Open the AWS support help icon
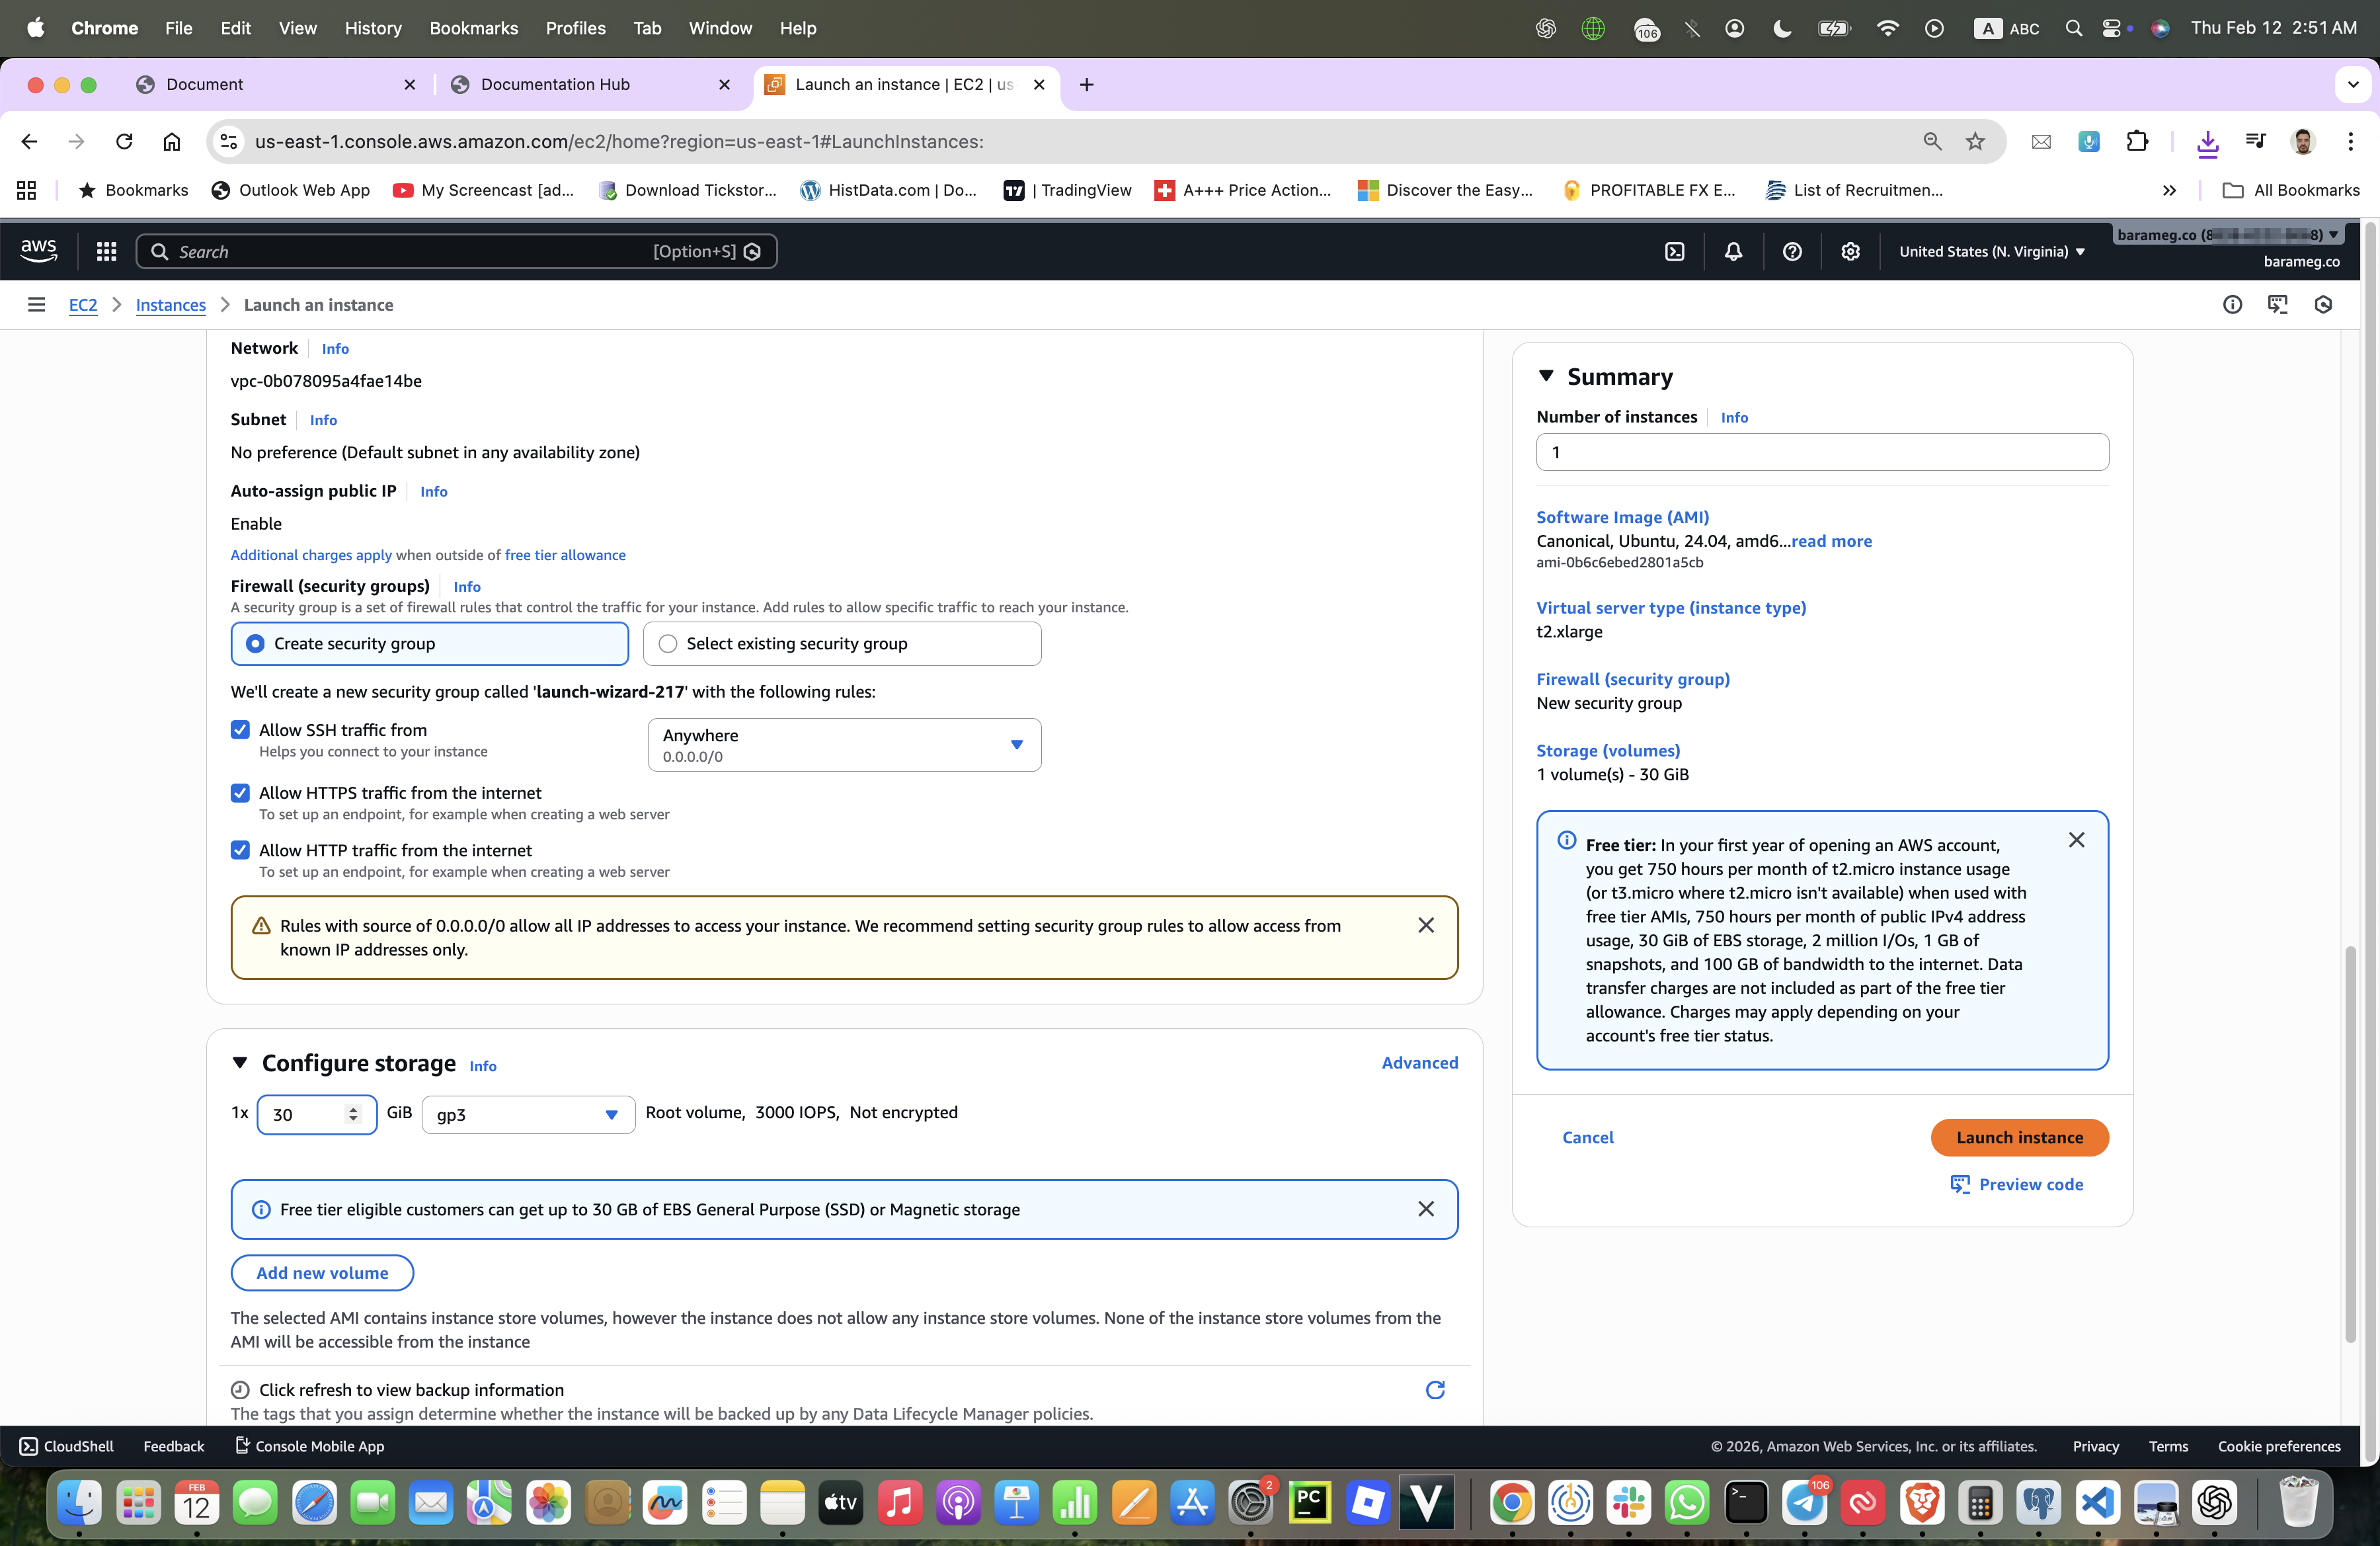Screen dimensions: 2380x1546 click(1792, 252)
